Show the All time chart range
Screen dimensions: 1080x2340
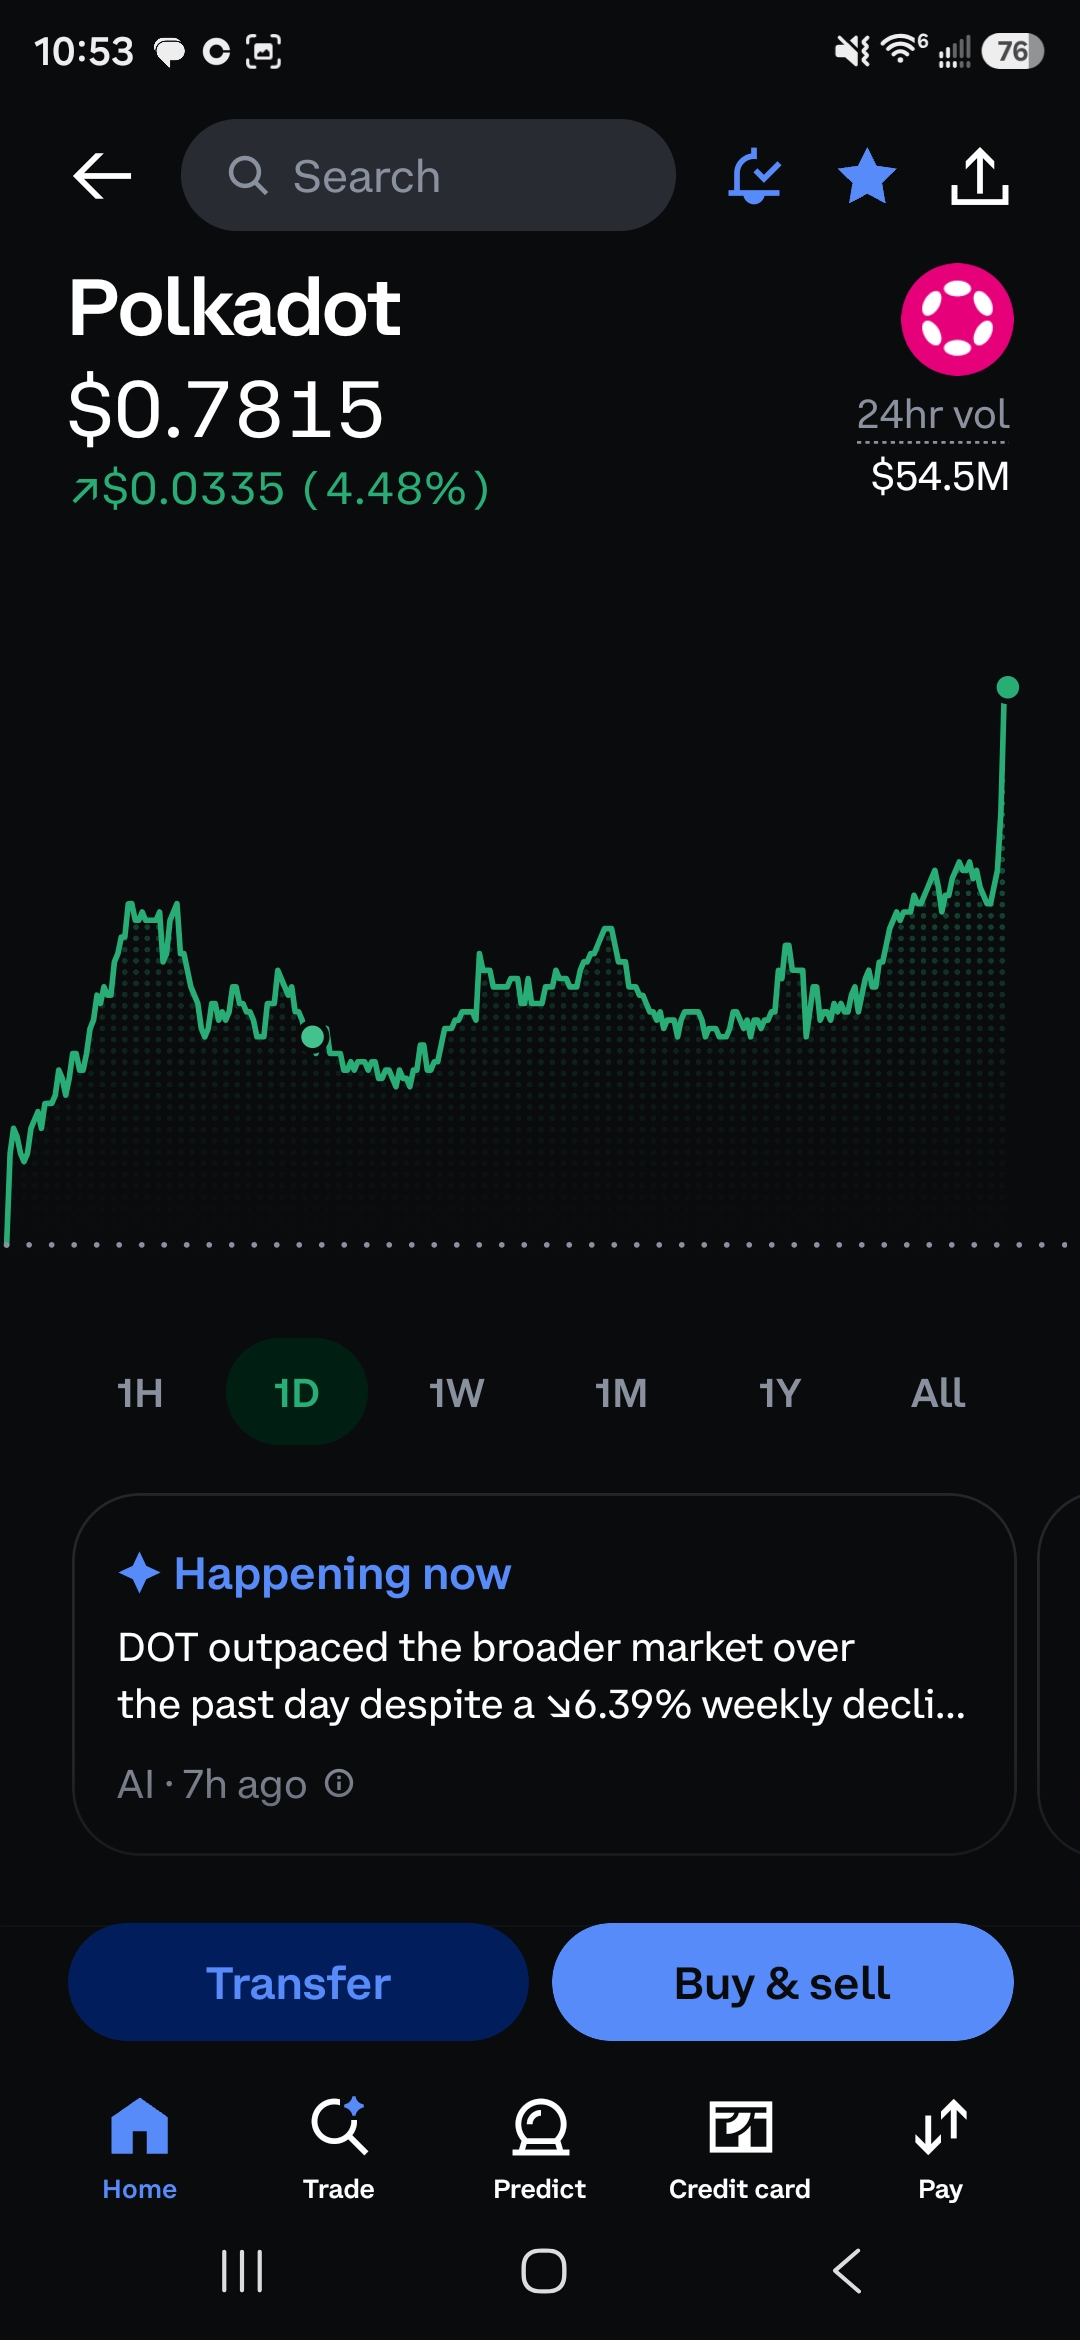click(x=938, y=1392)
